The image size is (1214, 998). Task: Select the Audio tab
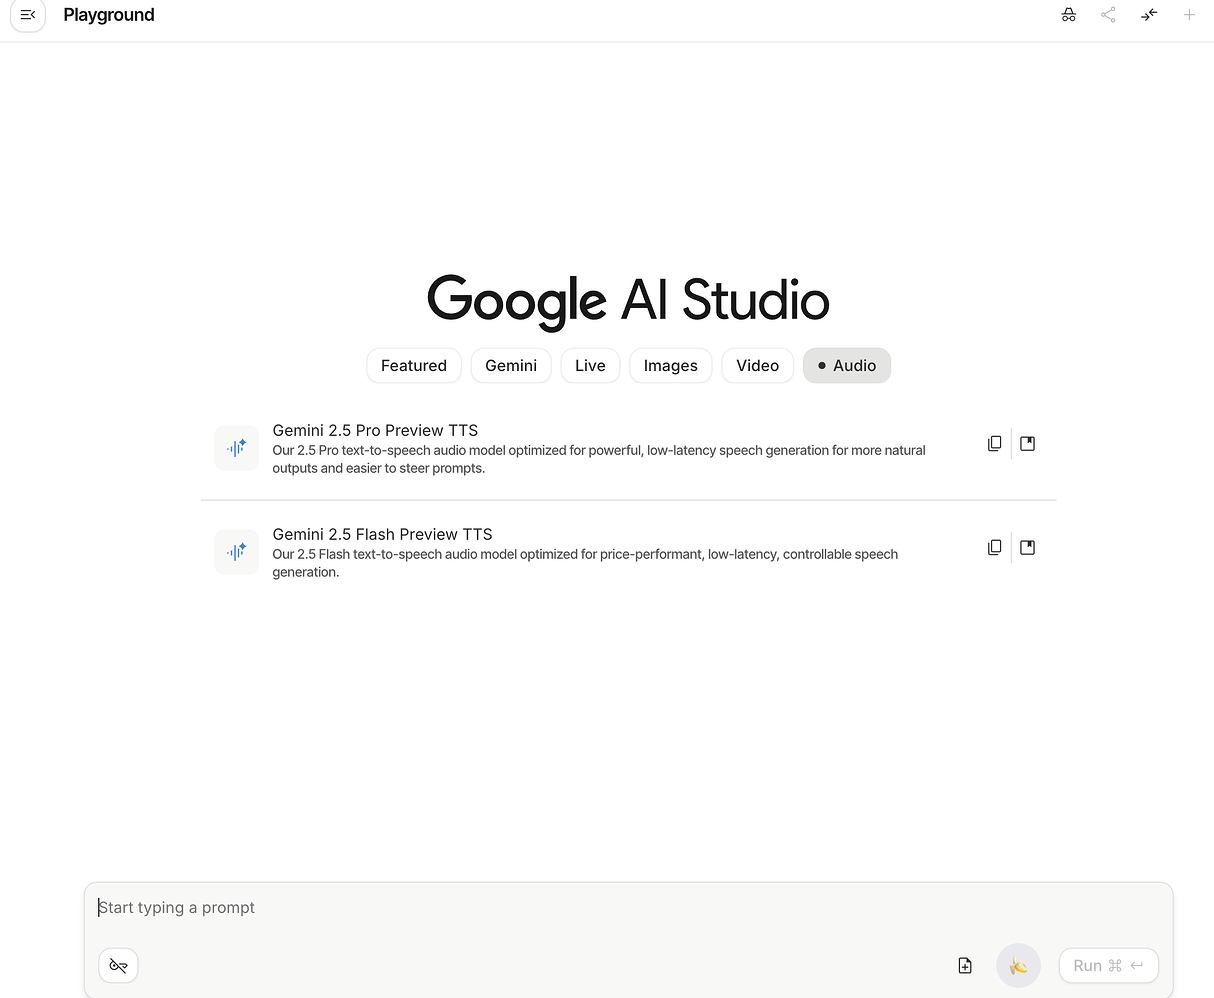click(847, 366)
